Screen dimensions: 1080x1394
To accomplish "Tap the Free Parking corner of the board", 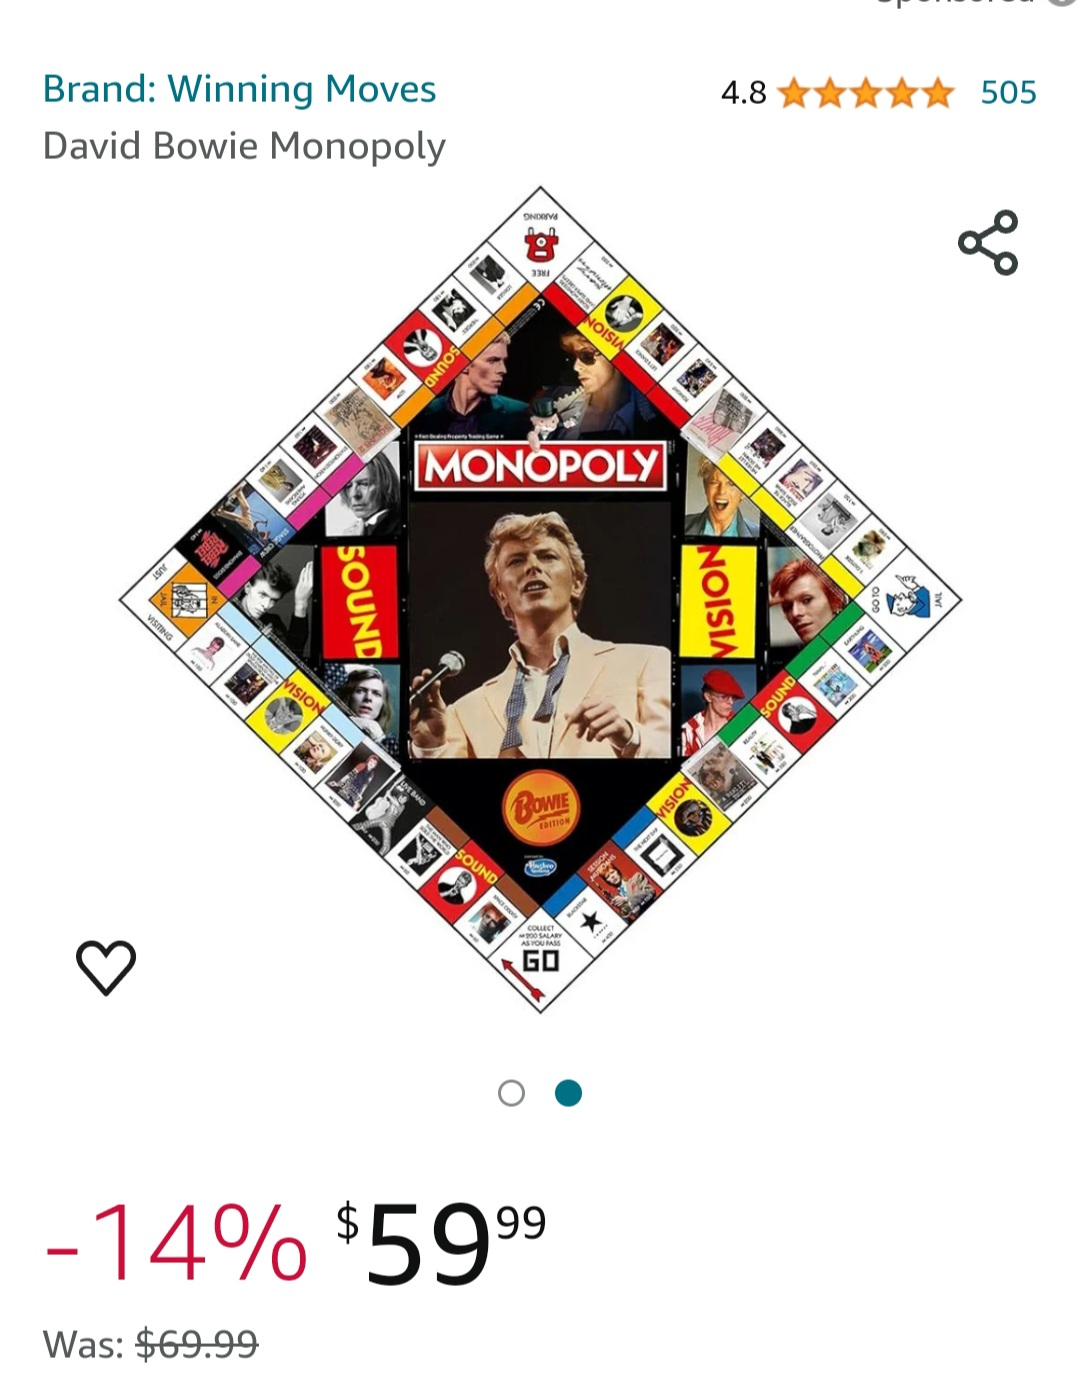I will 540,240.
